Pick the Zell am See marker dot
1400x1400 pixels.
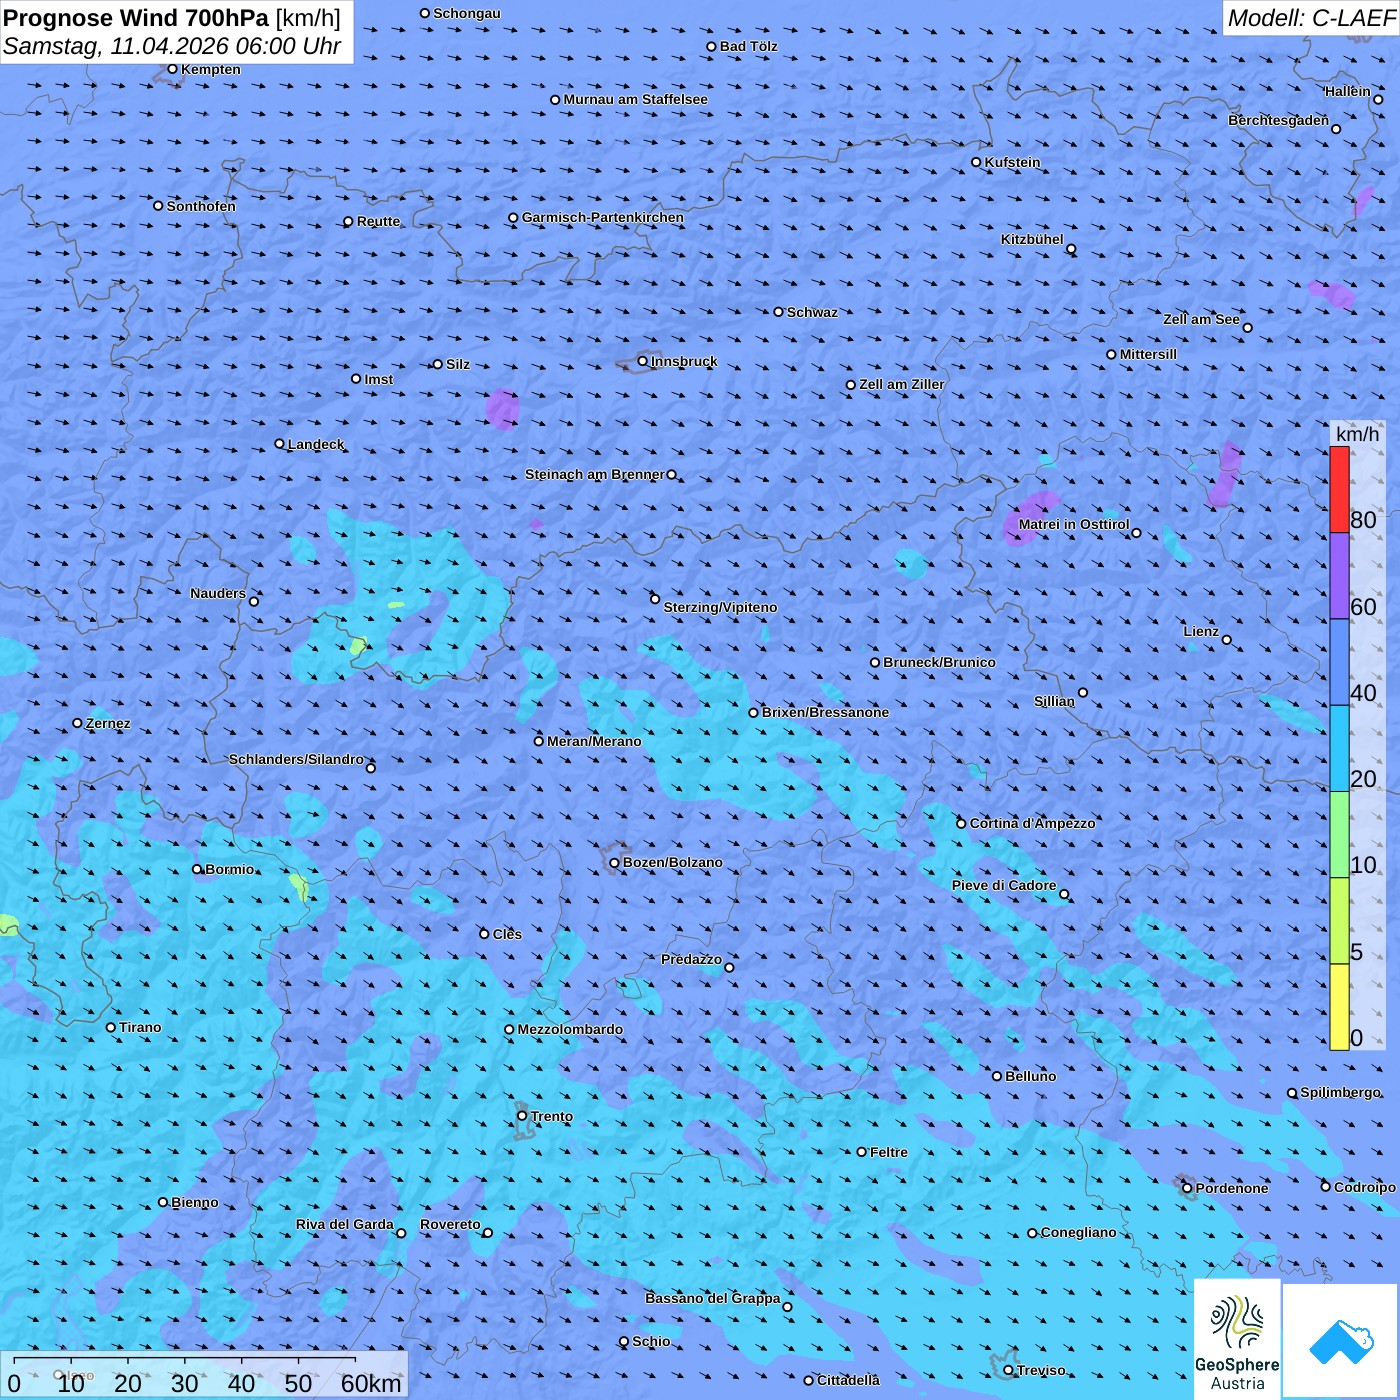point(1247,327)
